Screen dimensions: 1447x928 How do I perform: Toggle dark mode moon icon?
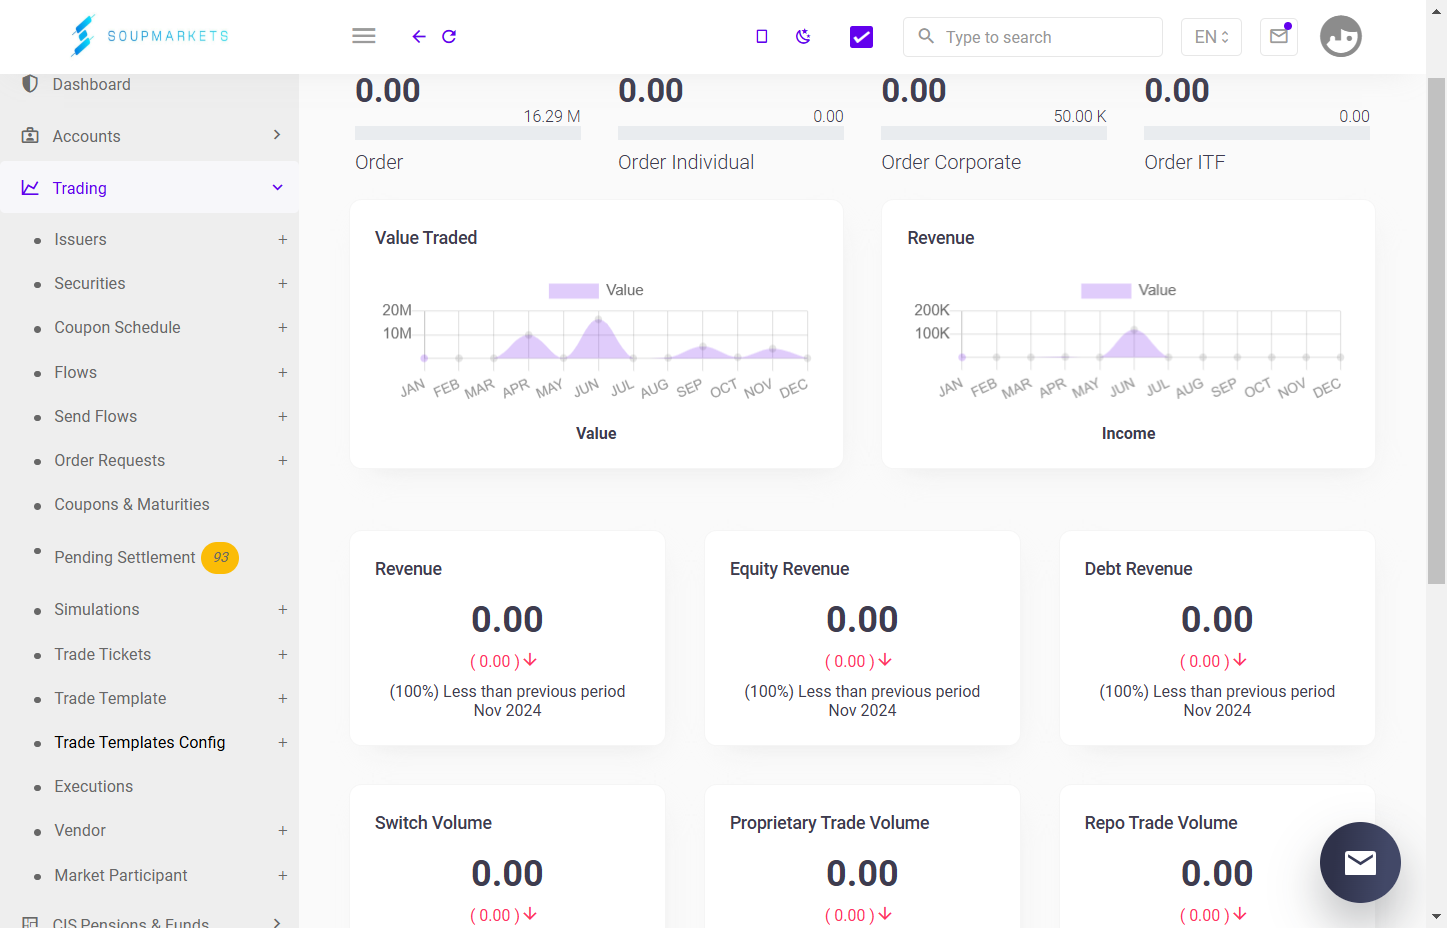(x=803, y=36)
